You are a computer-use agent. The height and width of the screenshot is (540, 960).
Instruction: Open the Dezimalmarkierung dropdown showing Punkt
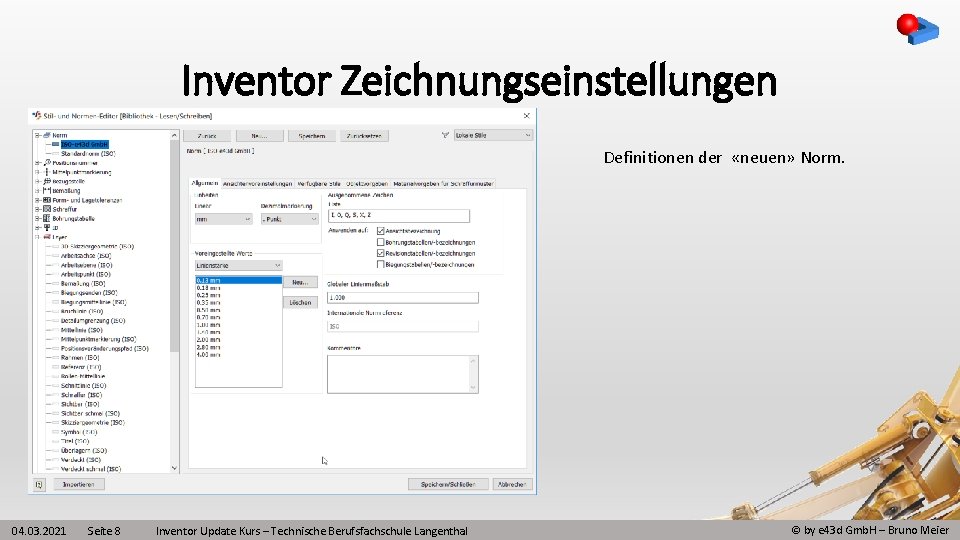pos(290,219)
